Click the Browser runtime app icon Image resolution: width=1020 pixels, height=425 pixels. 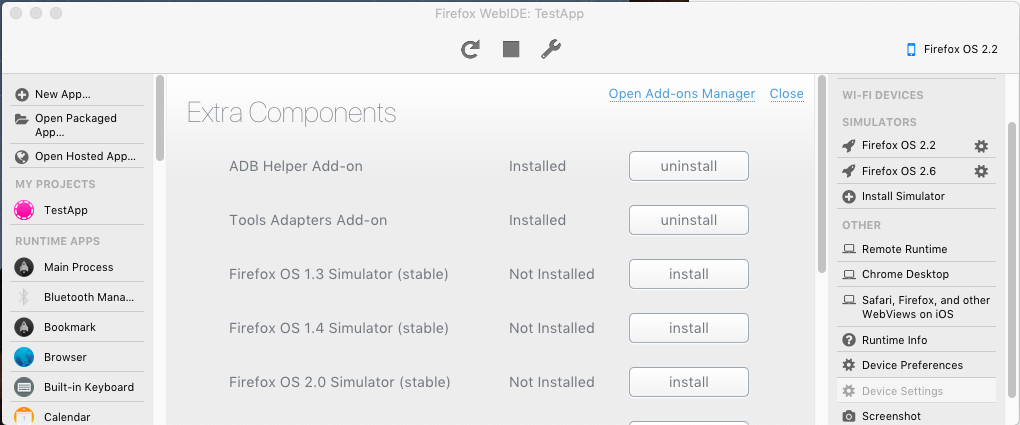(x=25, y=357)
